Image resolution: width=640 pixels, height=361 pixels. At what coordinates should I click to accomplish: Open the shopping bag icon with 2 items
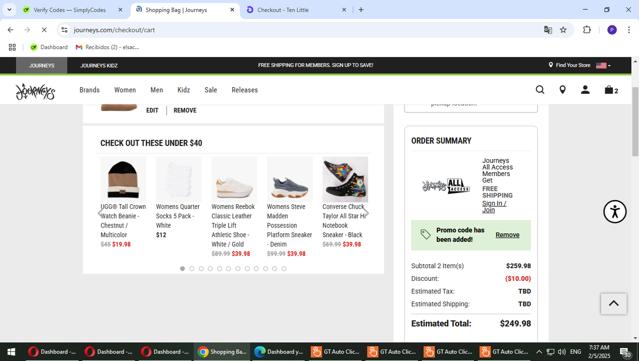click(611, 90)
